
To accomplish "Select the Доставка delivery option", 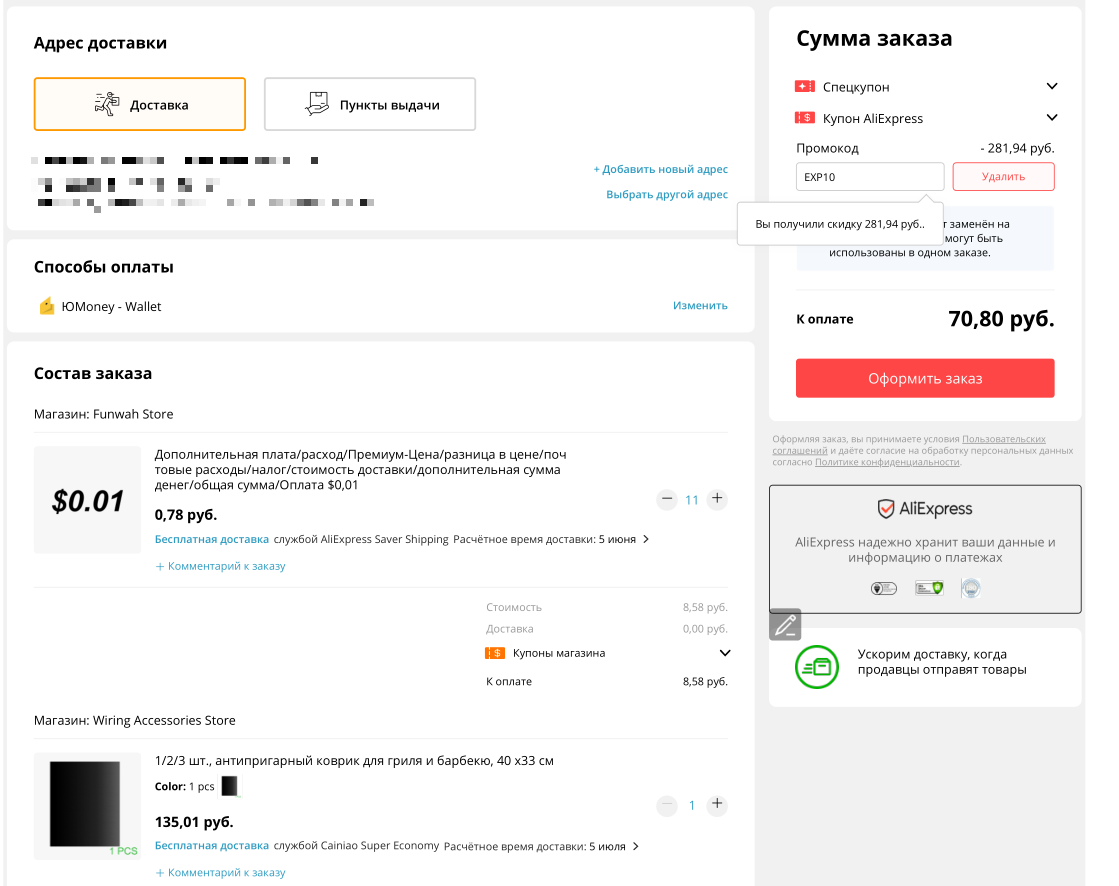I will coord(140,104).
